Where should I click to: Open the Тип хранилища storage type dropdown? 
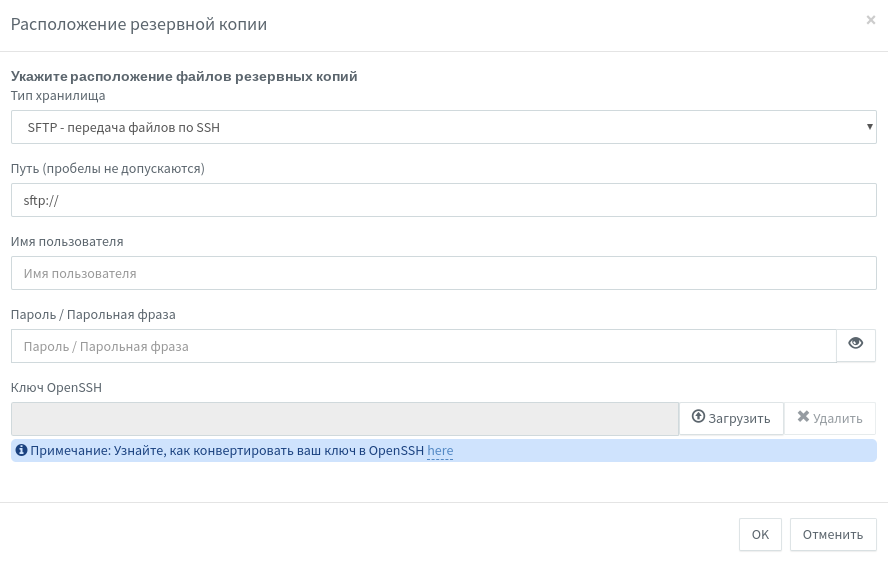(x=443, y=127)
